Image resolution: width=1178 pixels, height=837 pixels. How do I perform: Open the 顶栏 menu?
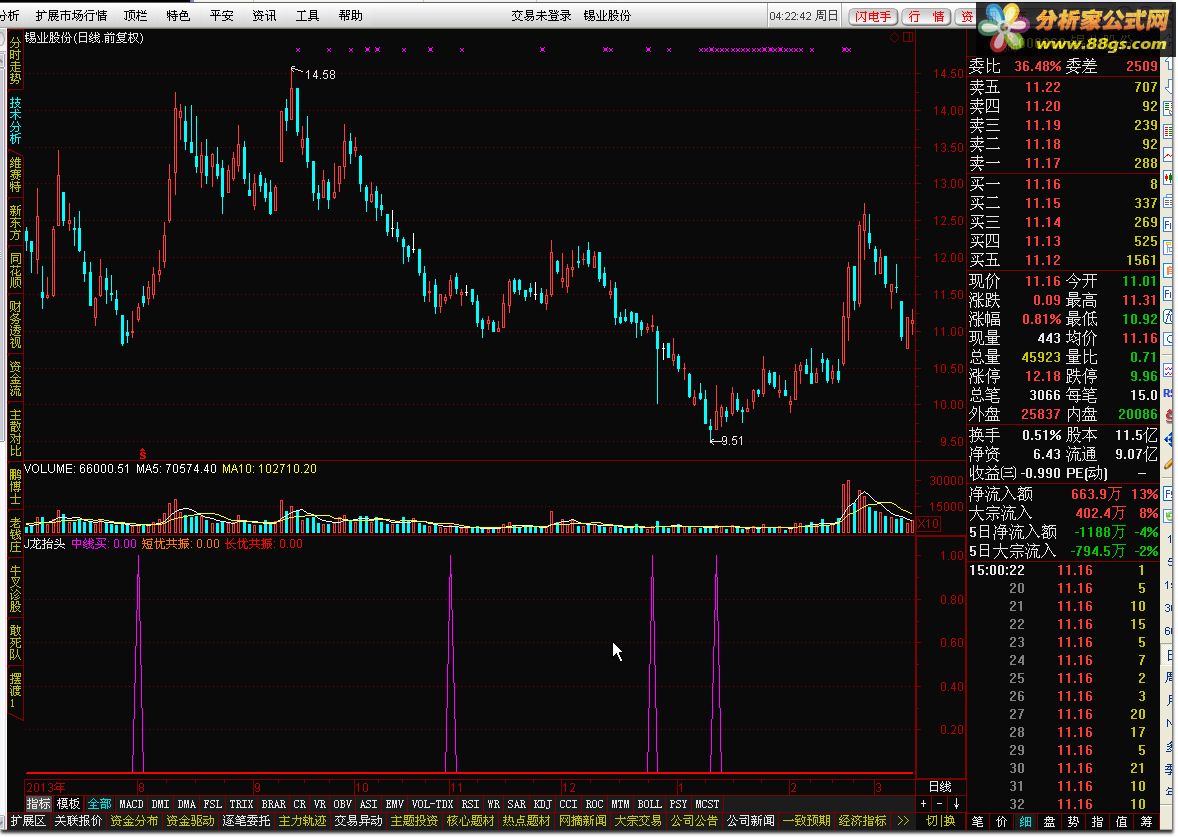135,16
